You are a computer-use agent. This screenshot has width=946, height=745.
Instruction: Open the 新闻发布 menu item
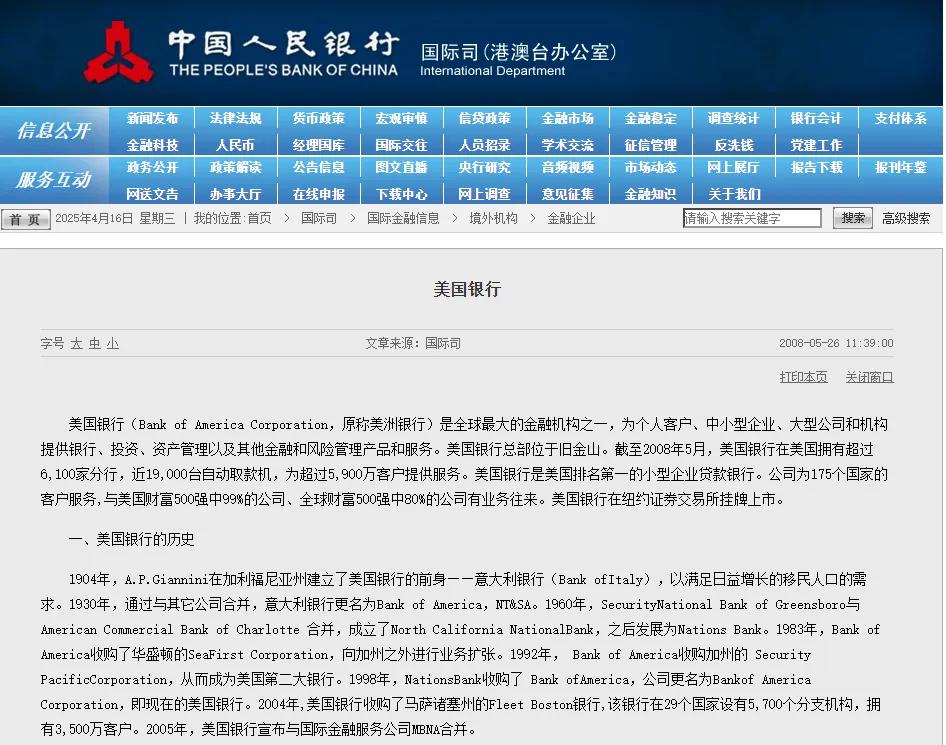(x=153, y=118)
